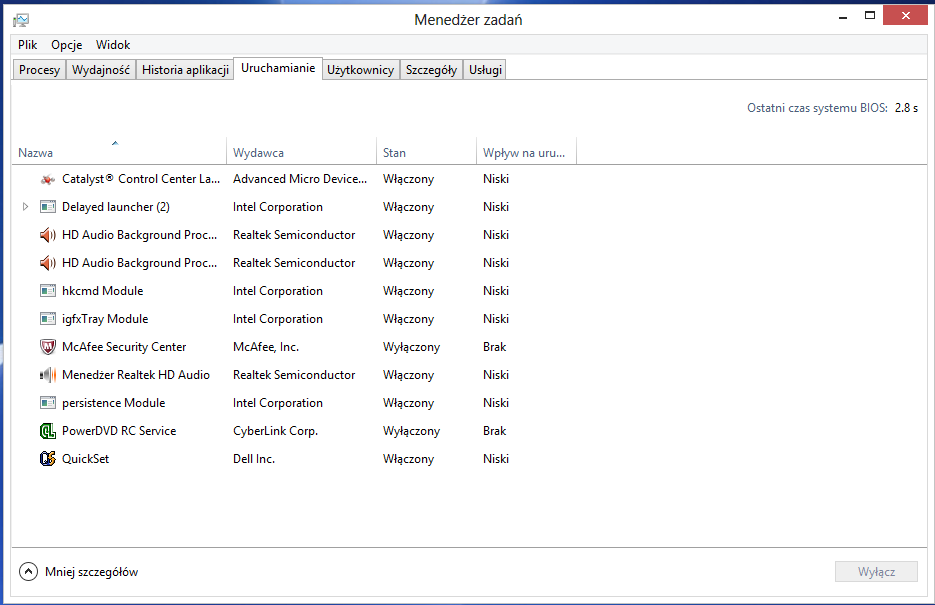Switch to the Użytkownicy tab
Screen dimensions: 935x605
point(360,70)
